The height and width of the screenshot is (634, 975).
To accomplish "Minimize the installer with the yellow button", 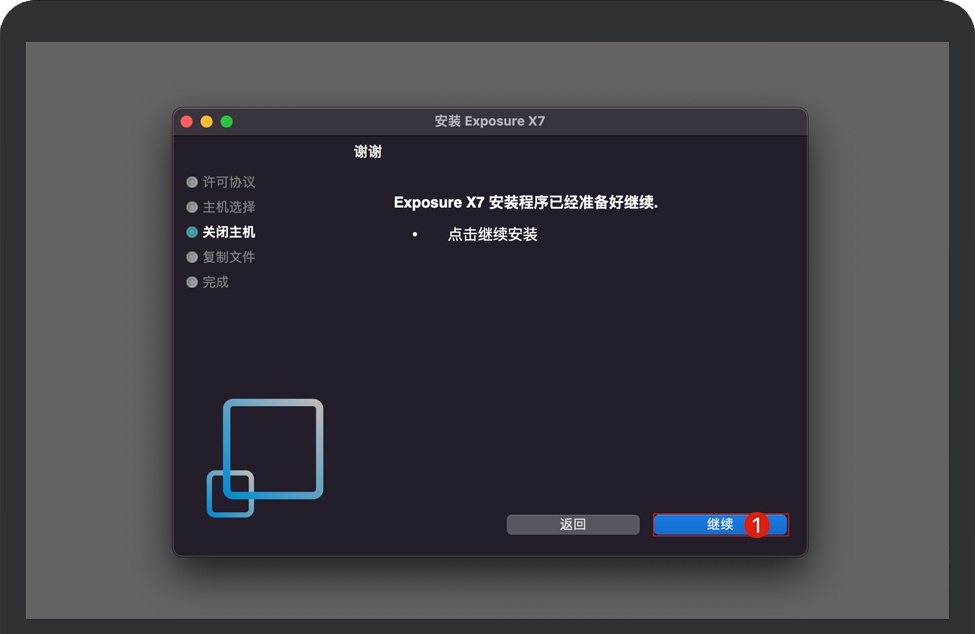I will pos(206,122).
